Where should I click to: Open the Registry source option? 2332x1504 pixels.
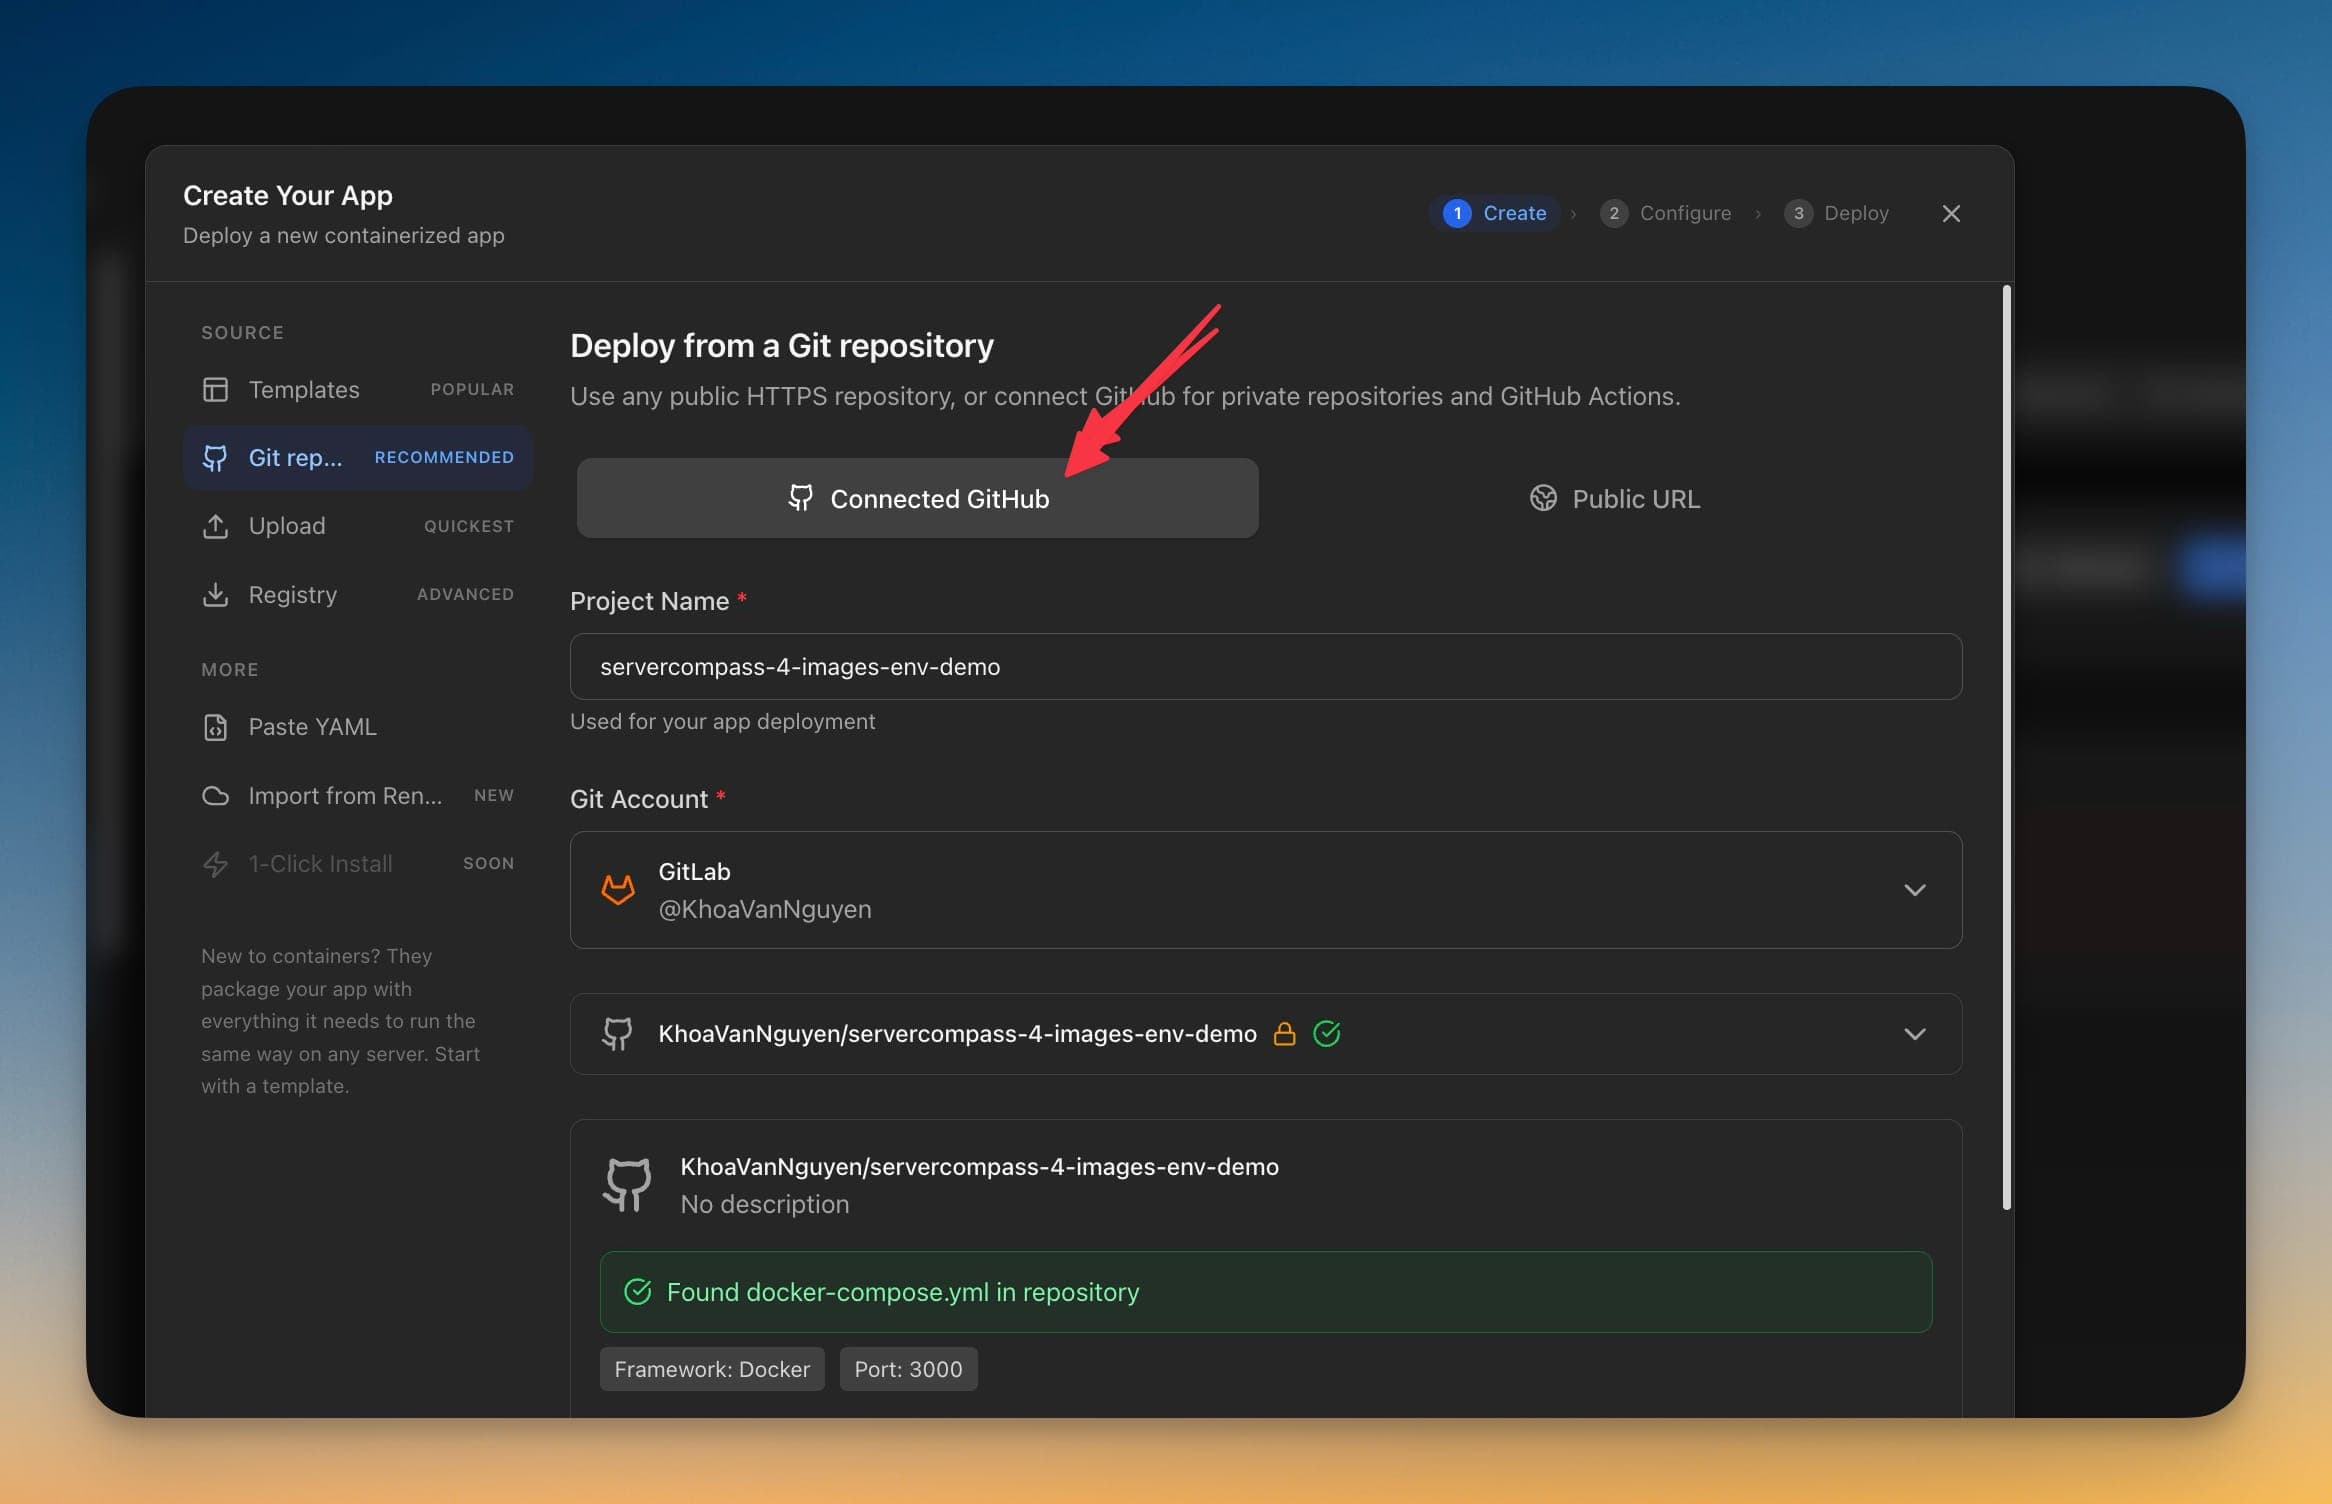(x=357, y=594)
